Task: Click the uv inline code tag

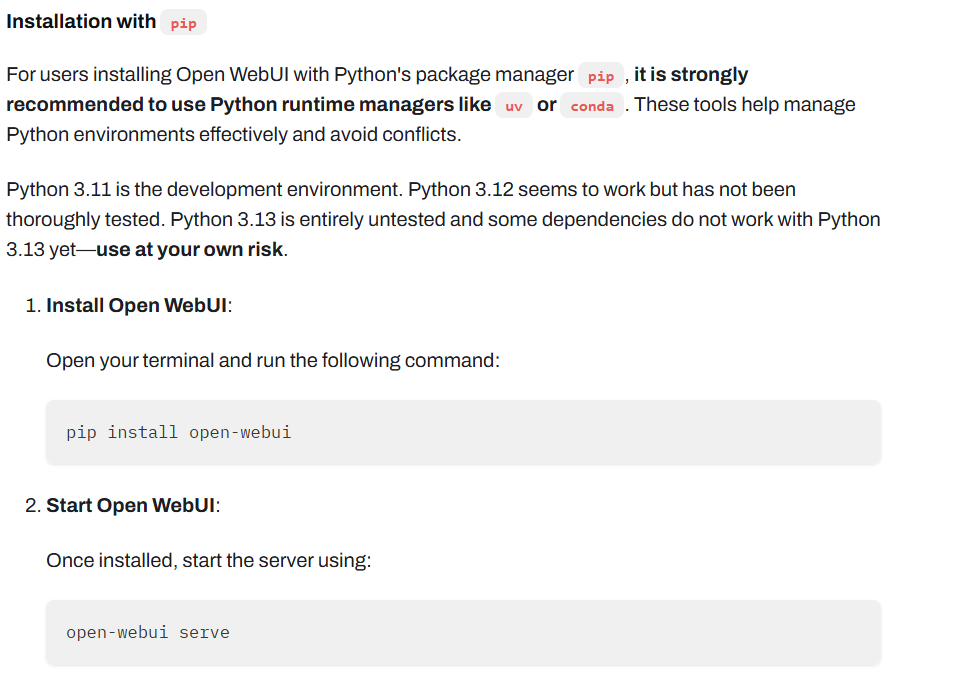Action: click(514, 105)
